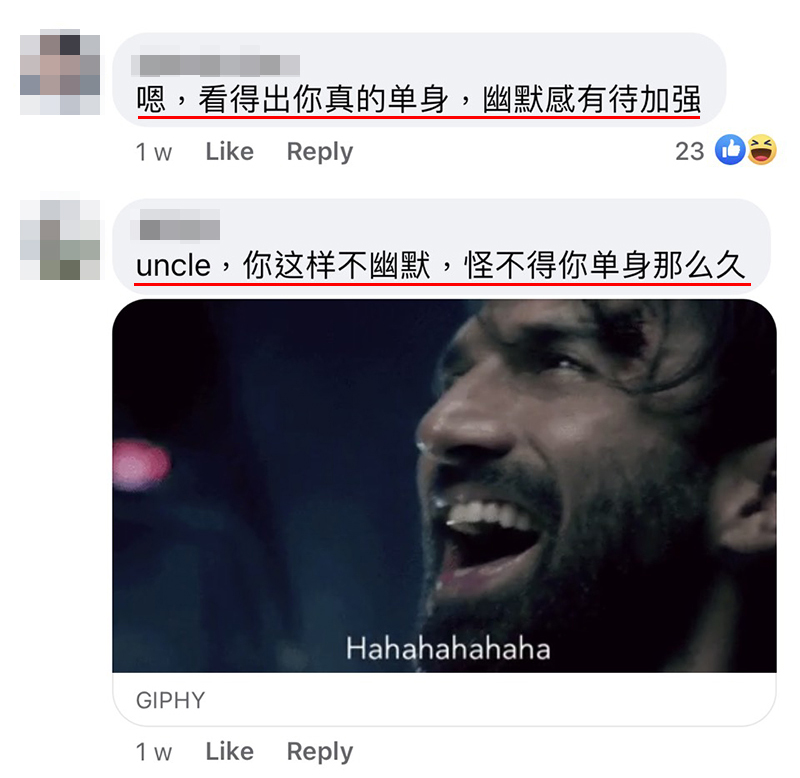Click the Hahahahahaha caption on GIF
This screenshot has height=778, width=800.
[448, 649]
